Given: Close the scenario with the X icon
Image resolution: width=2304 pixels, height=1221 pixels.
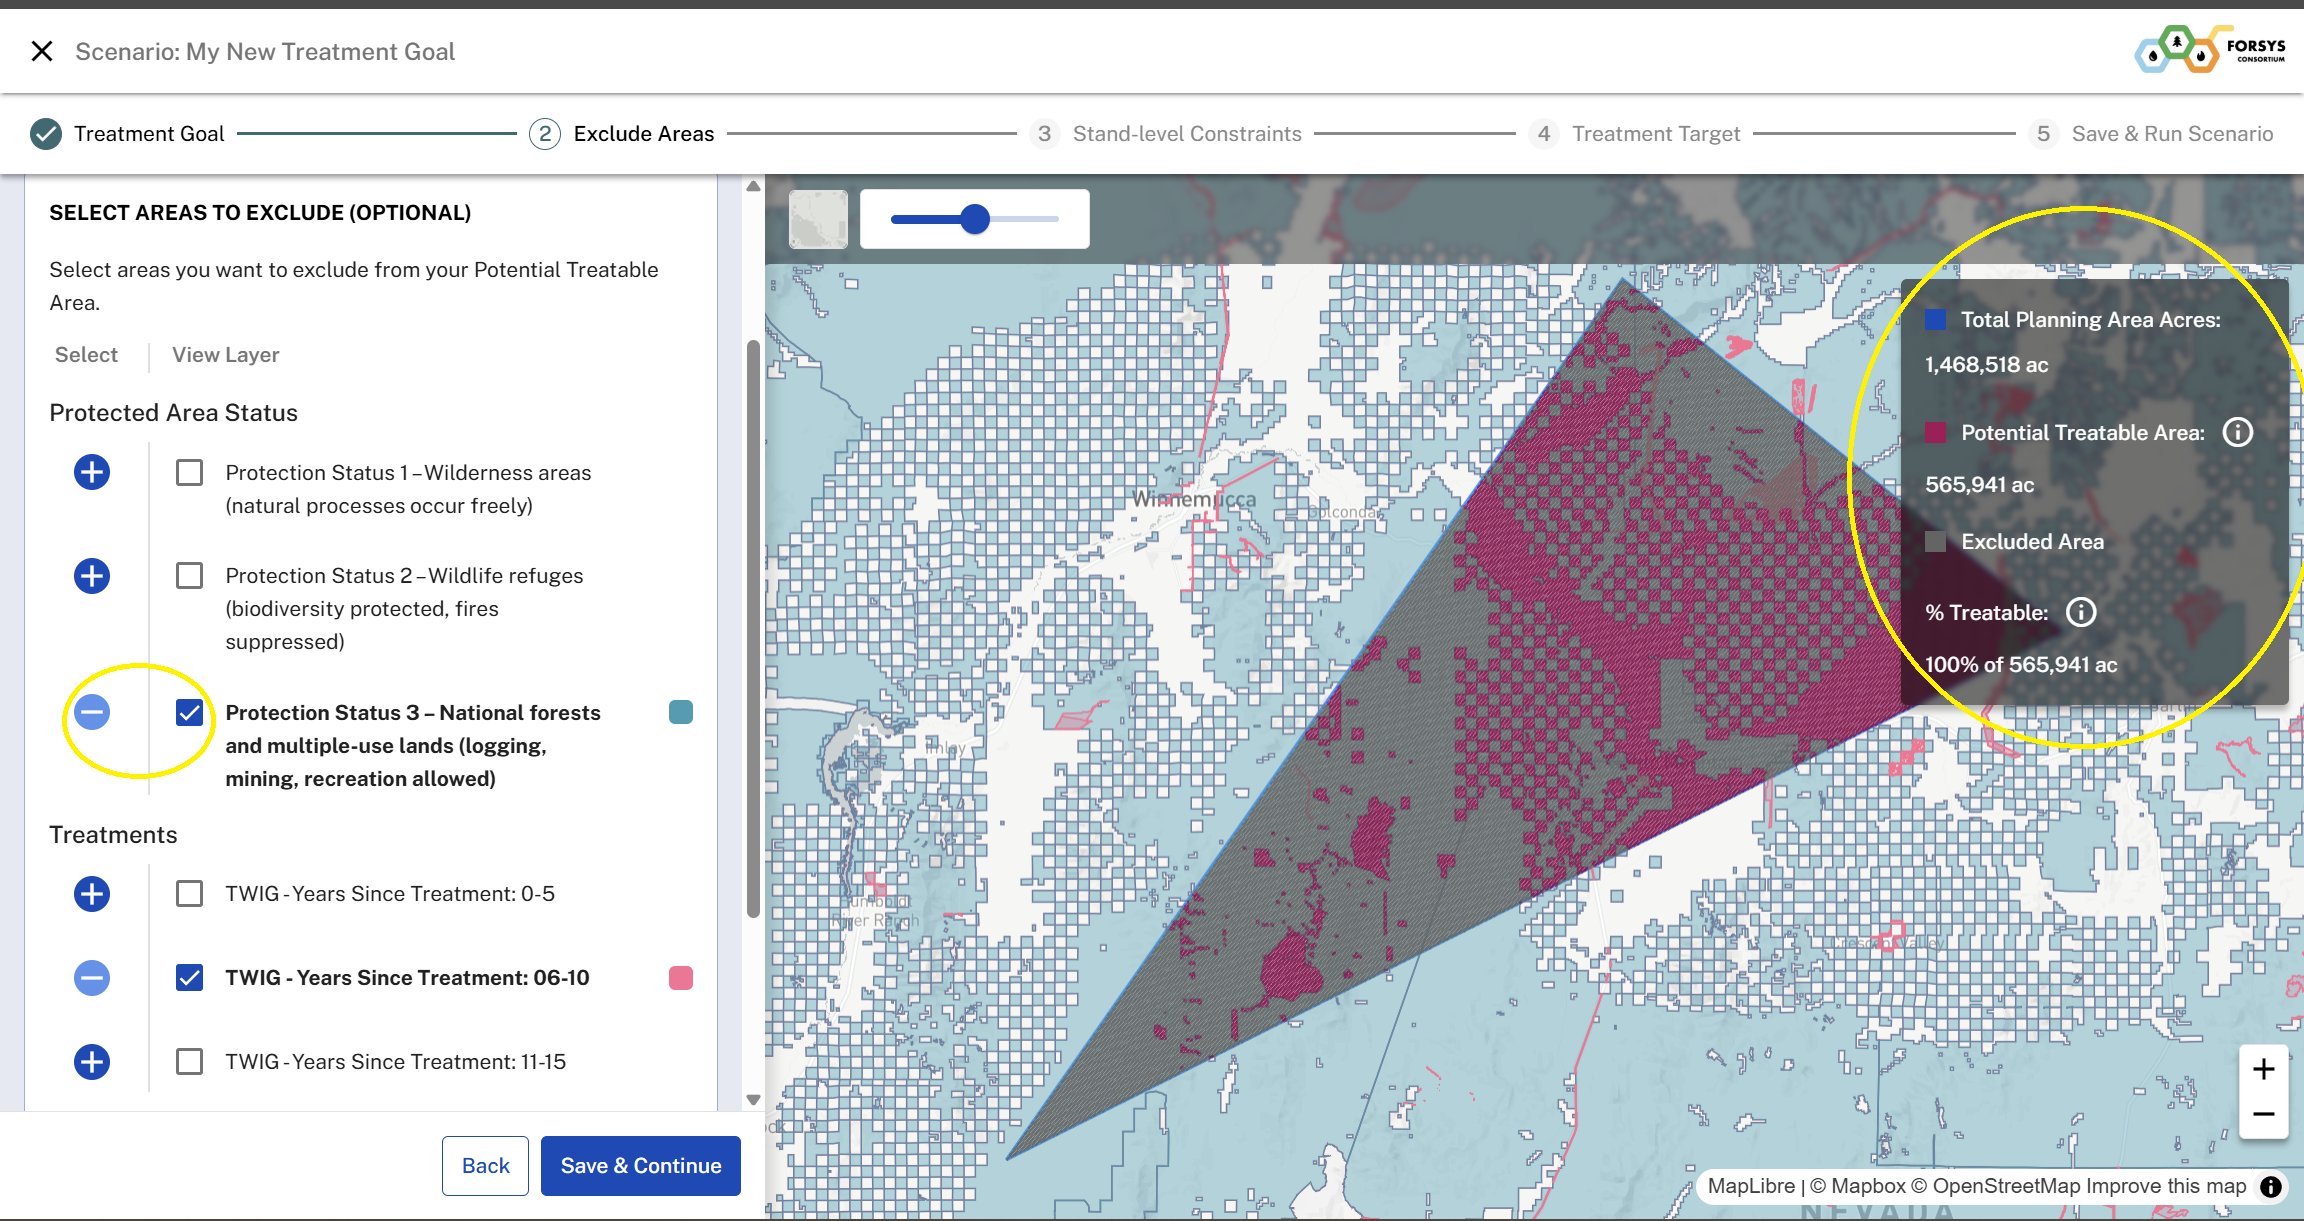Looking at the screenshot, I should tap(42, 51).
